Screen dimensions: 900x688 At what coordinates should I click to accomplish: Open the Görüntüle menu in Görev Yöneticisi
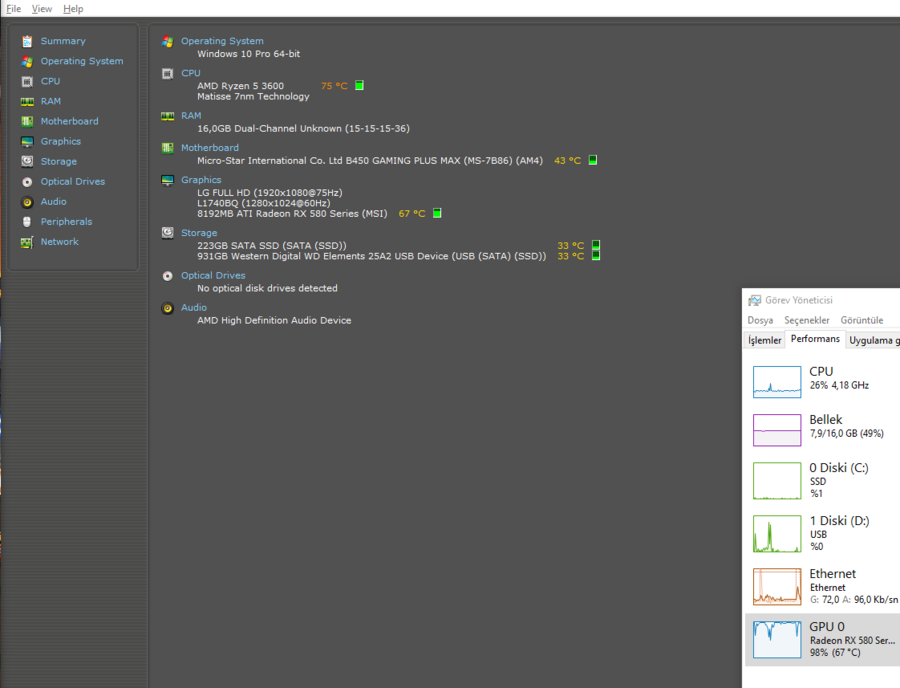click(x=862, y=320)
